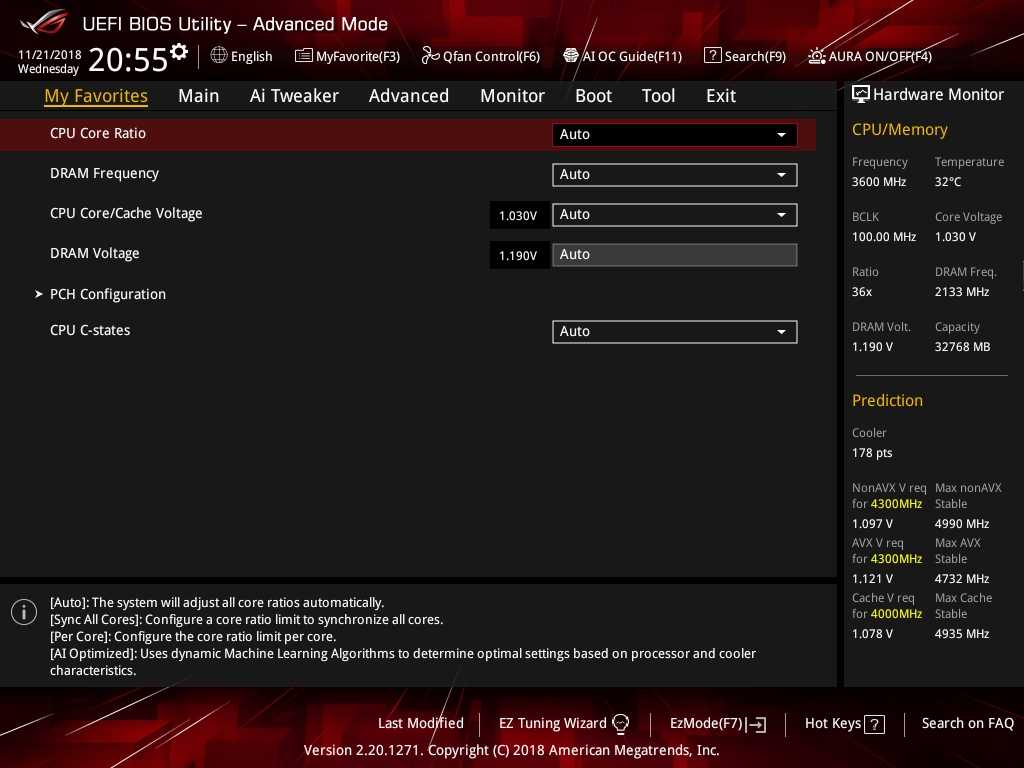Toggle AURA ON/OFF(F4) lighting icon
The height and width of the screenshot is (768, 1024).
point(817,56)
